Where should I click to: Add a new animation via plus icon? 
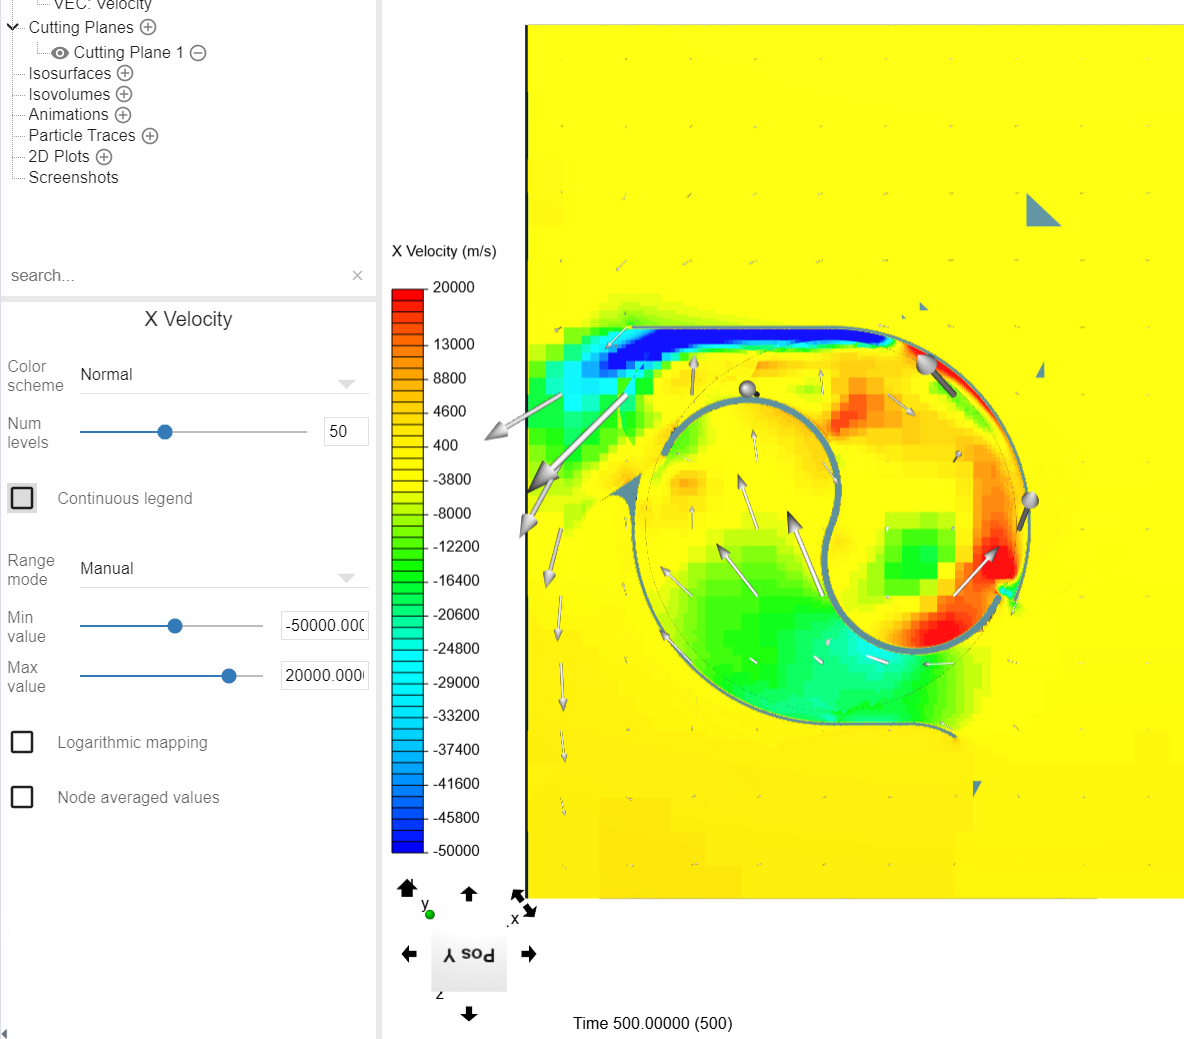[123, 115]
